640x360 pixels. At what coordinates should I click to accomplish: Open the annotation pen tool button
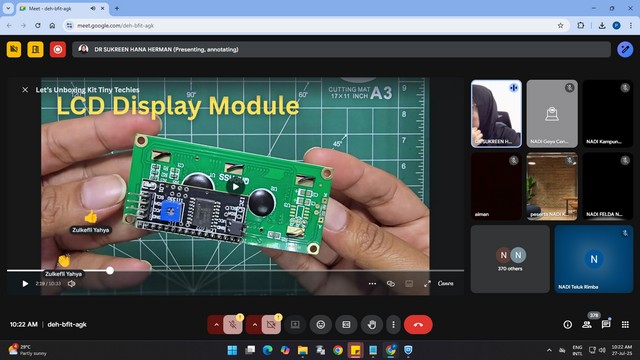pyautogui.click(x=625, y=49)
